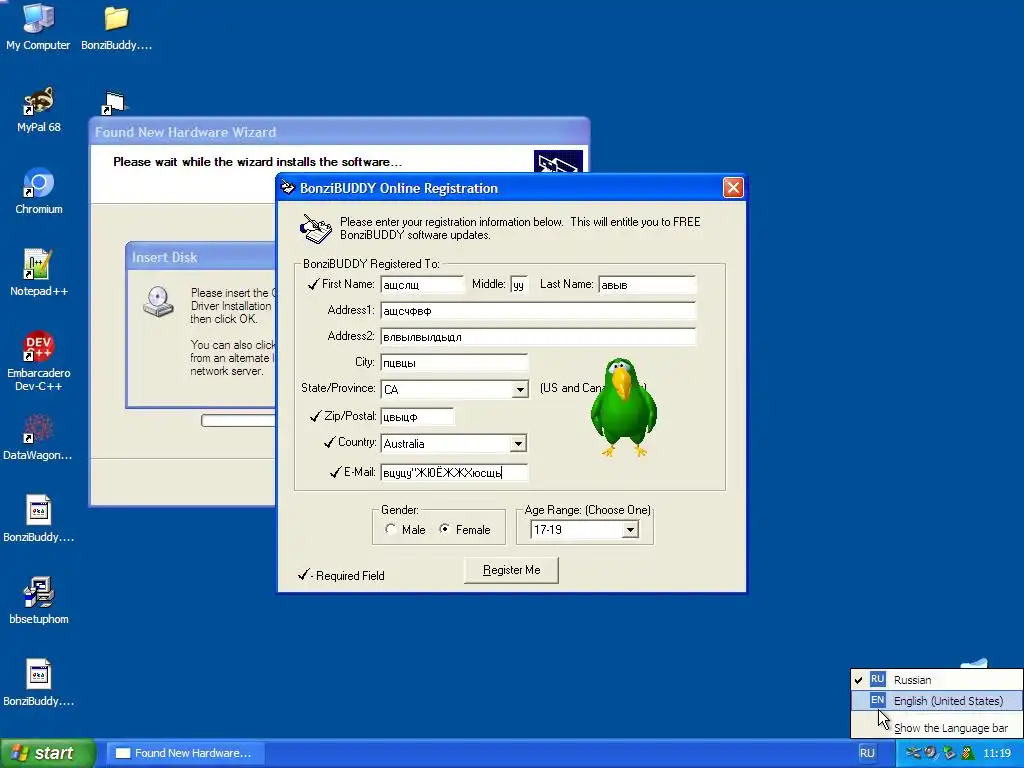This screenshot has width=1024, height=768.
Task: Click the City input field
Action: click(454, 363)
